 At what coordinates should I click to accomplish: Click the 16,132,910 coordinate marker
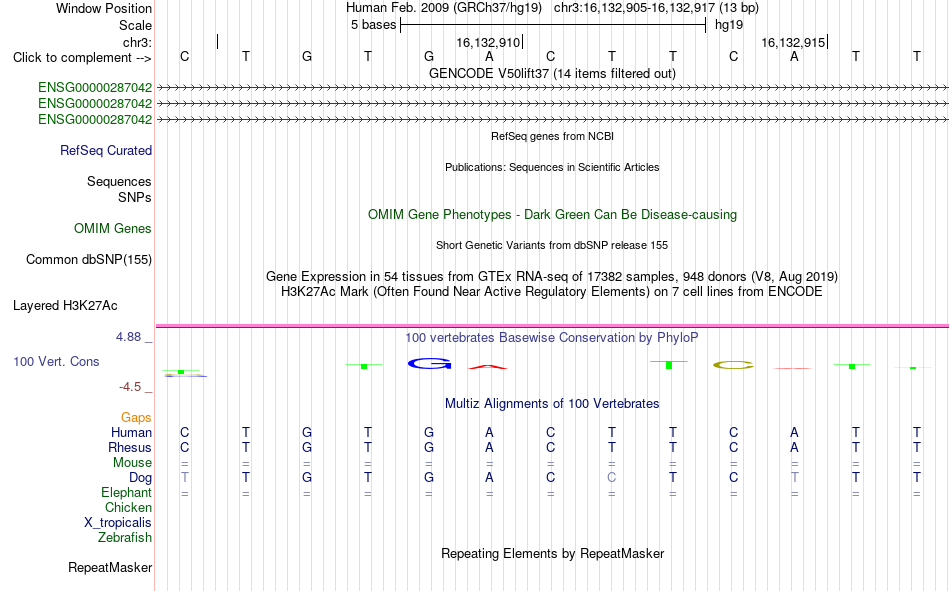488,42
